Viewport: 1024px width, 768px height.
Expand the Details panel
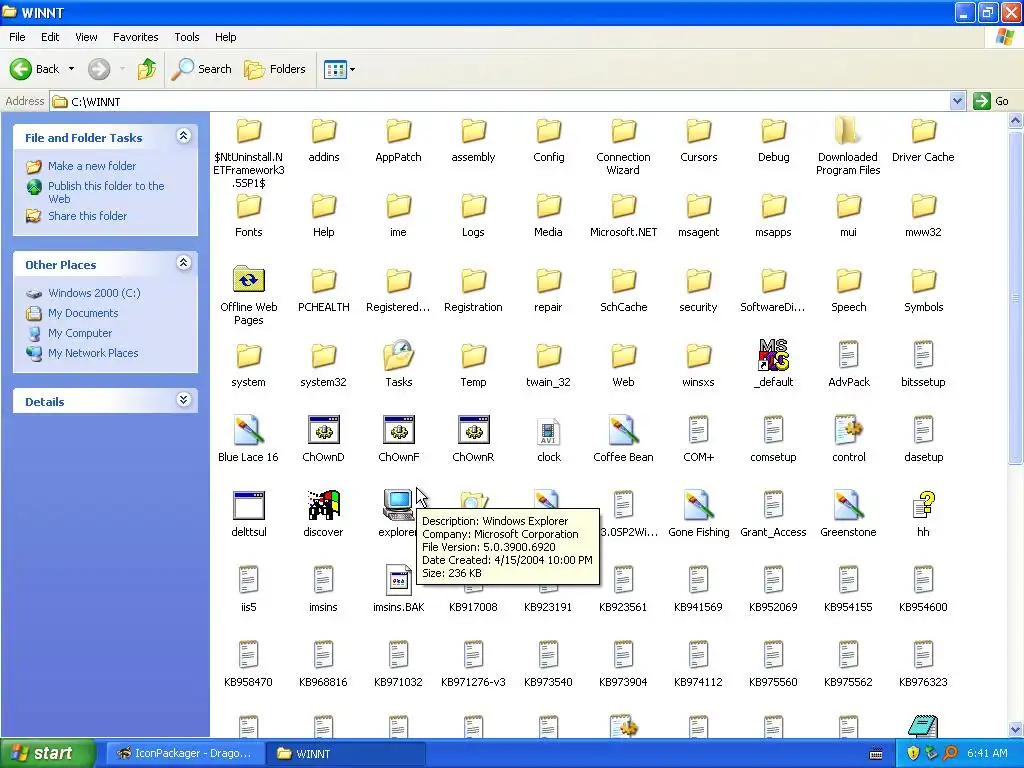(184, 400)
